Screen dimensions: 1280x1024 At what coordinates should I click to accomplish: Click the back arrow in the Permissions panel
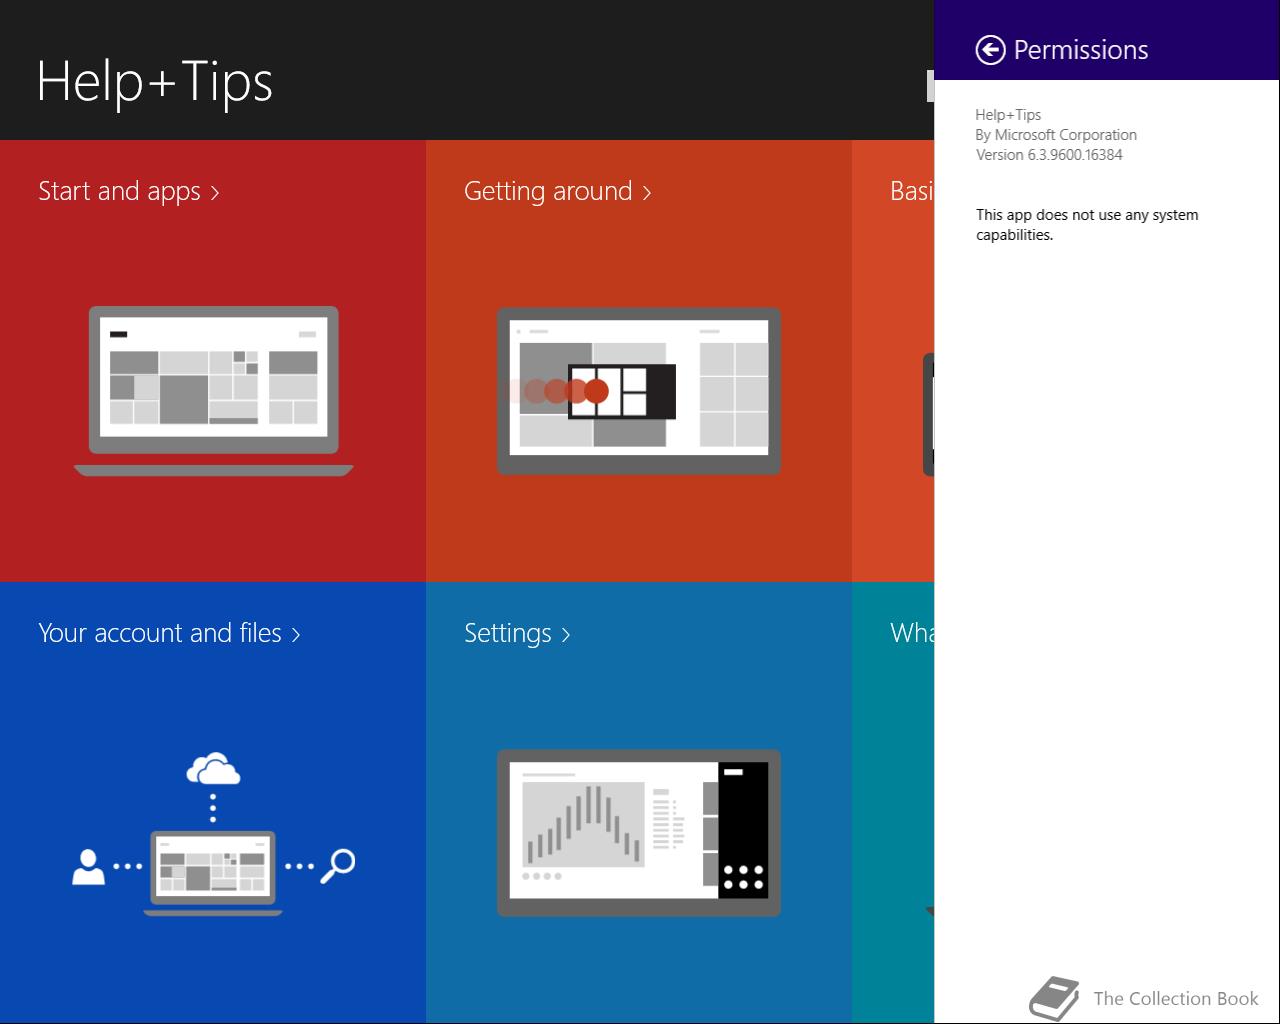[990, 50]
